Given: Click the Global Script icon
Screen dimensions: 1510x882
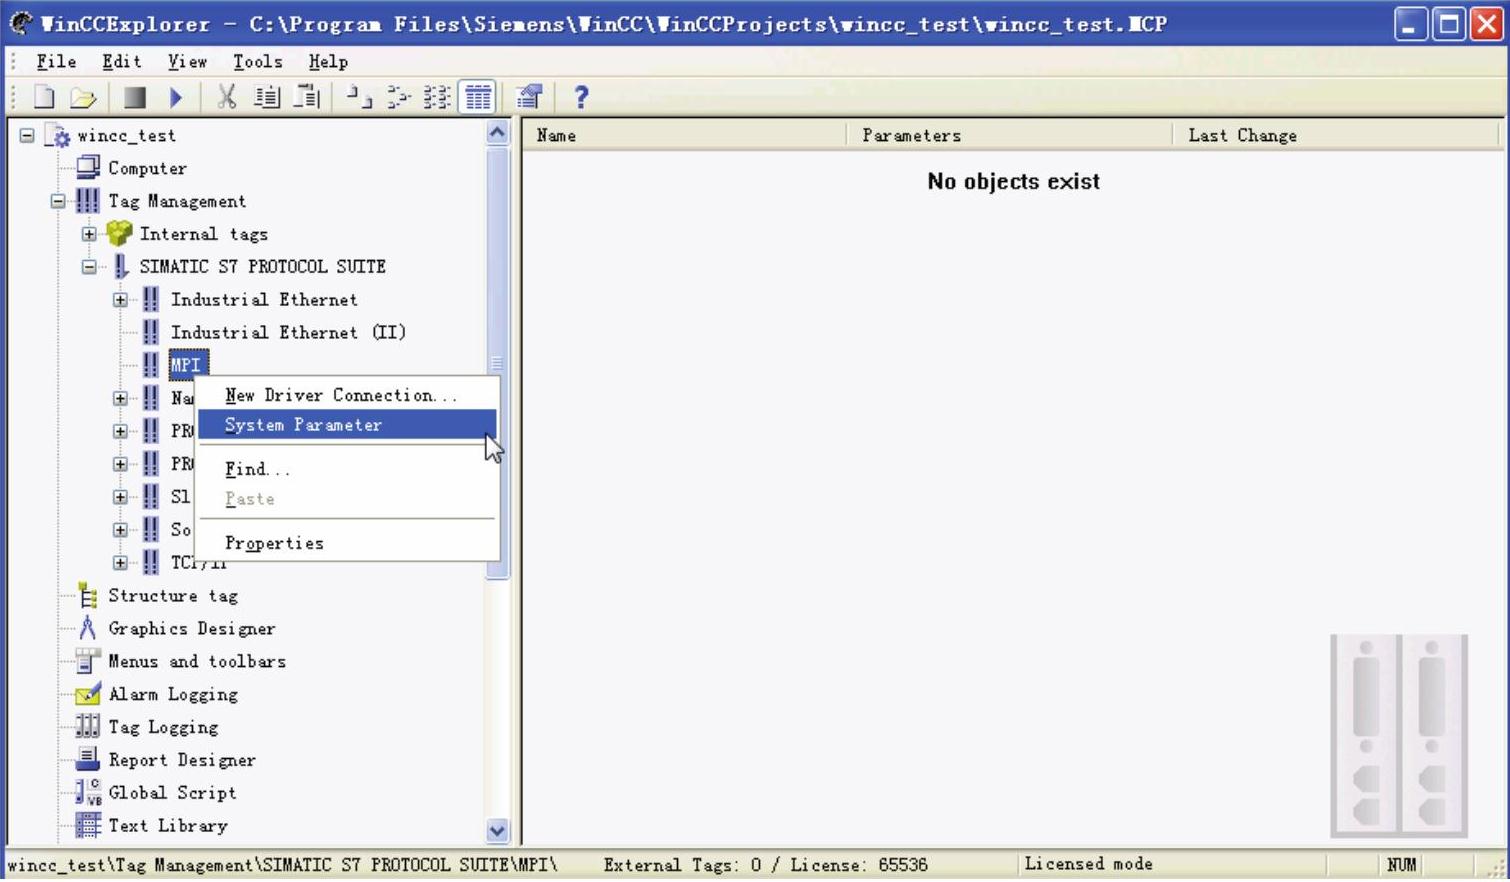Looking at the screenshot, I should [88, 792].
